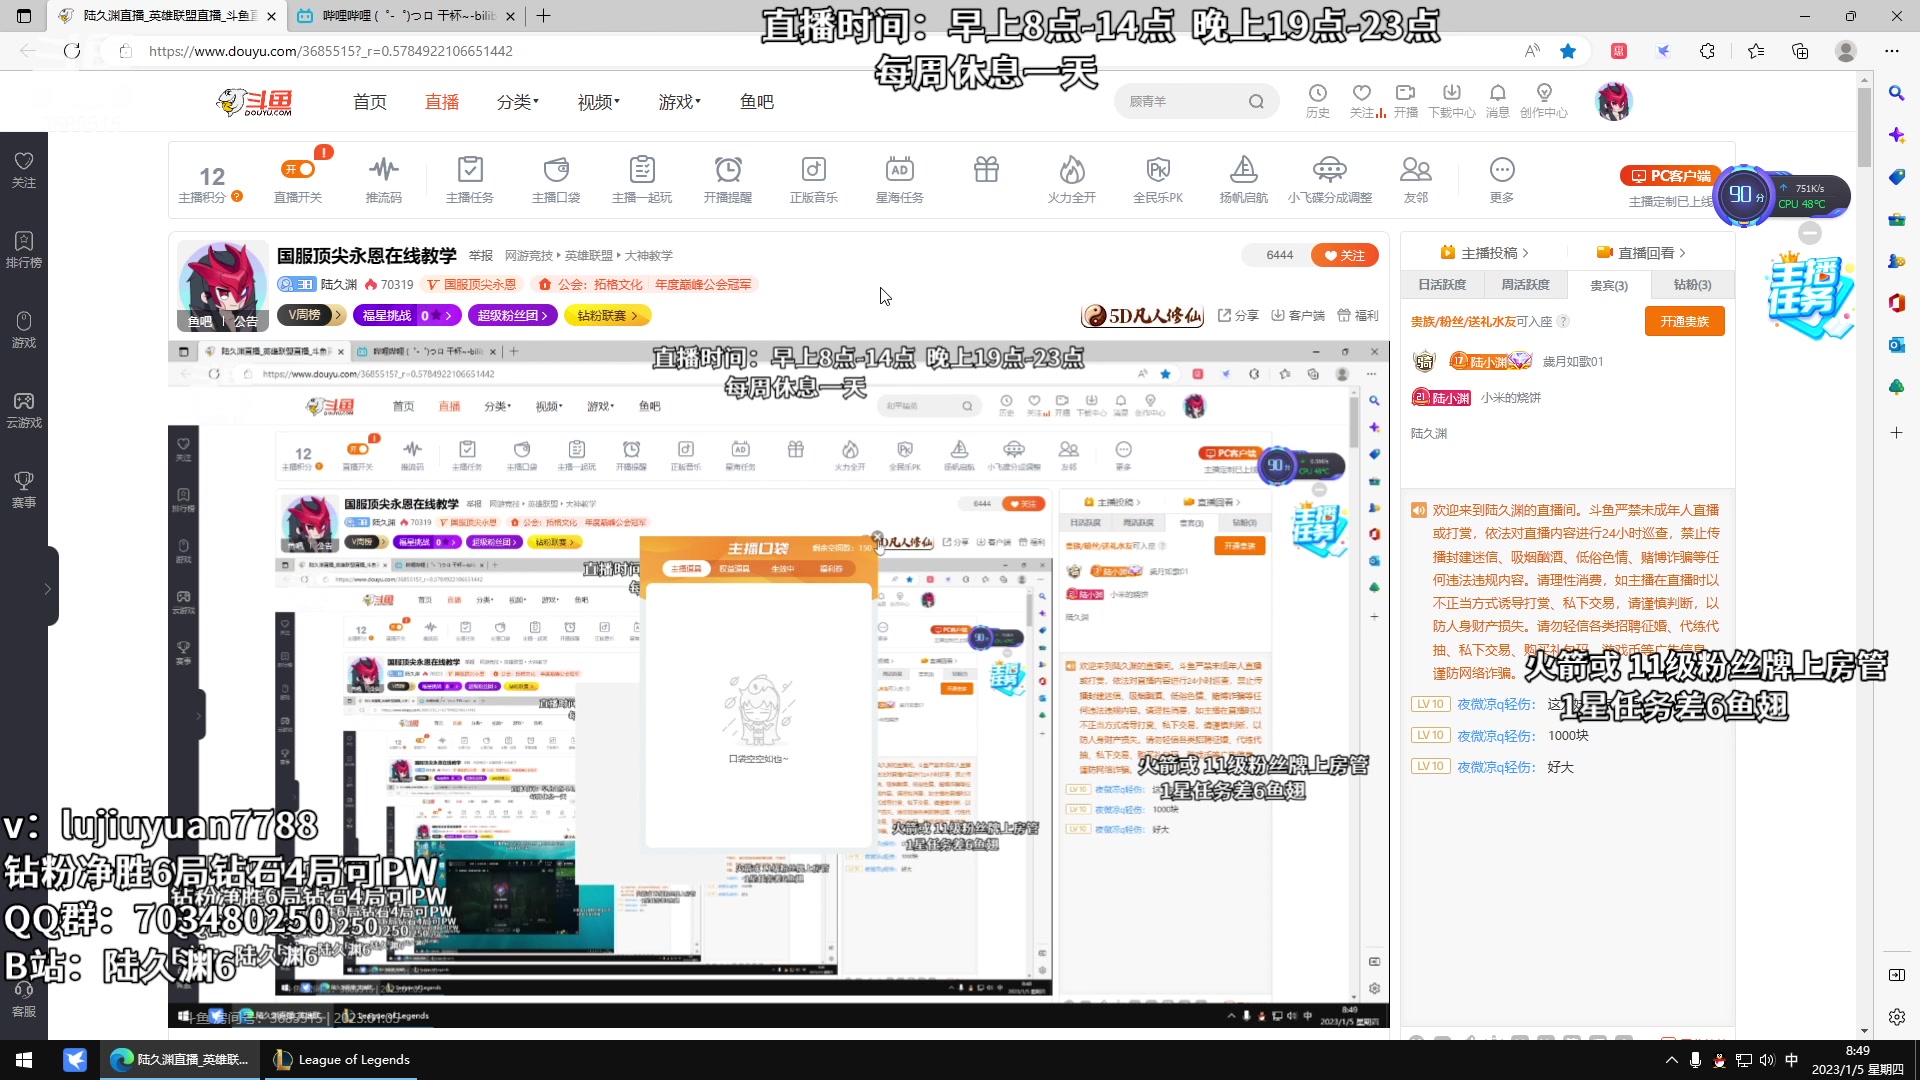Switch to the 钻粉(3) tab
The width and height of the screenshot is (1920, 1080).
point(1692,285)
